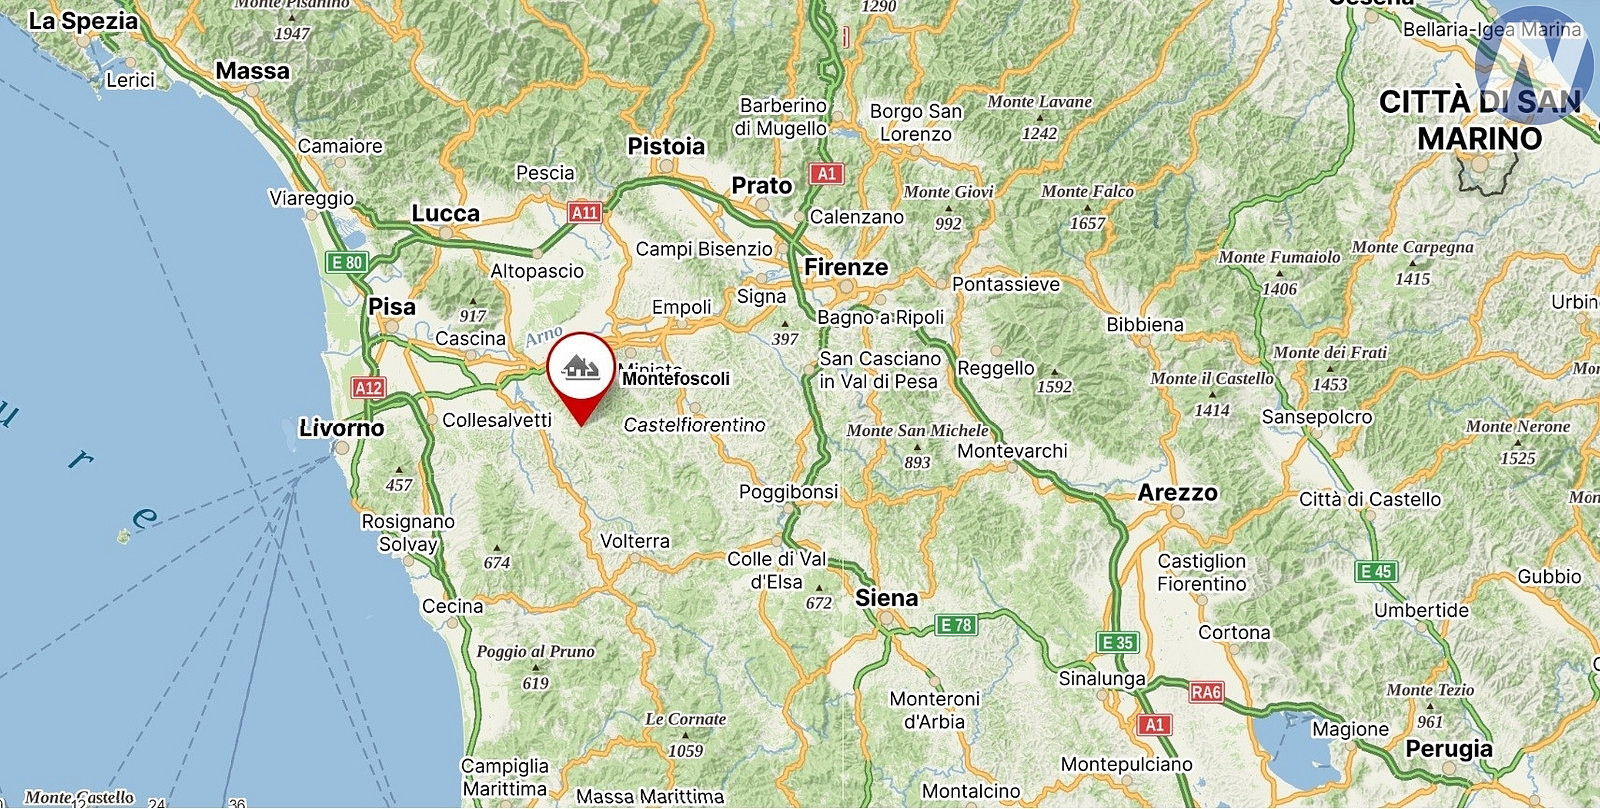Click the La Spezia city label
Image resolution: width=1600 pixels, height=809 pixels.
(83, 21)
